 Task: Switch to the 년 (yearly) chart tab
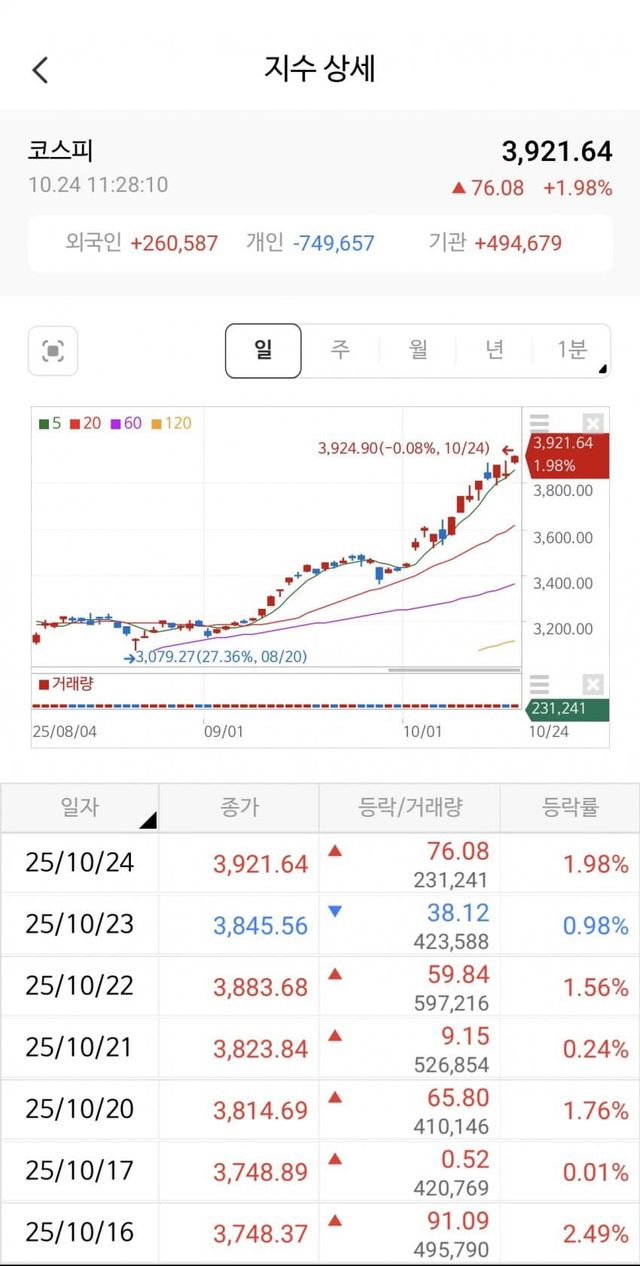click(x=495, y=350)
